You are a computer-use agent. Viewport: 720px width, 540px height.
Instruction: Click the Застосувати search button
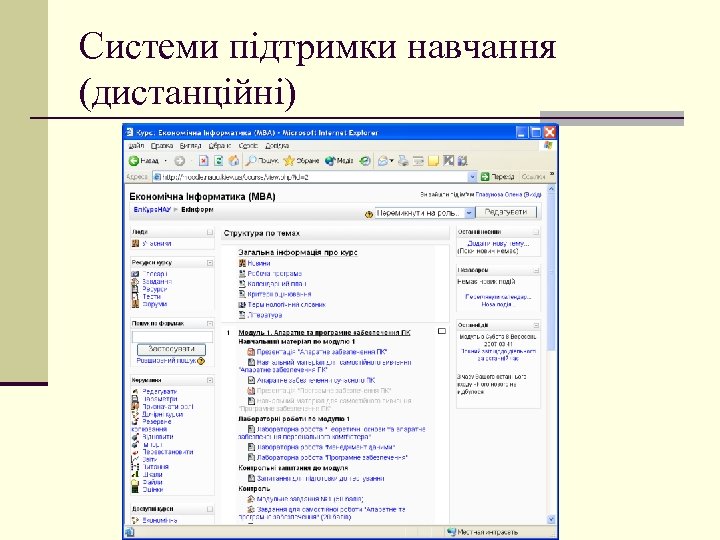point(171,349)
